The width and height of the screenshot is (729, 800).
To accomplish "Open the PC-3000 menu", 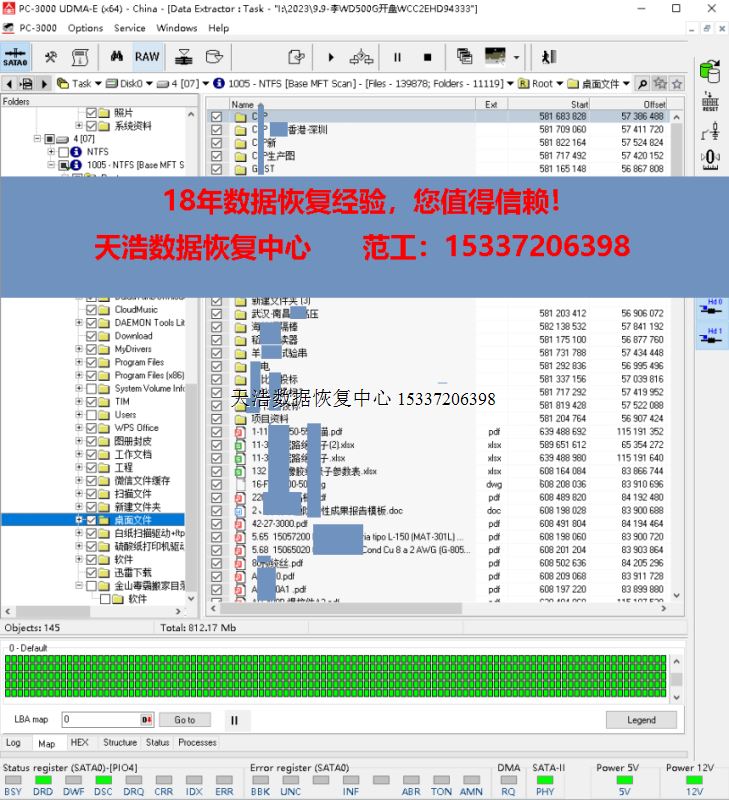I will pyautogui.click(x=38, y=28).
